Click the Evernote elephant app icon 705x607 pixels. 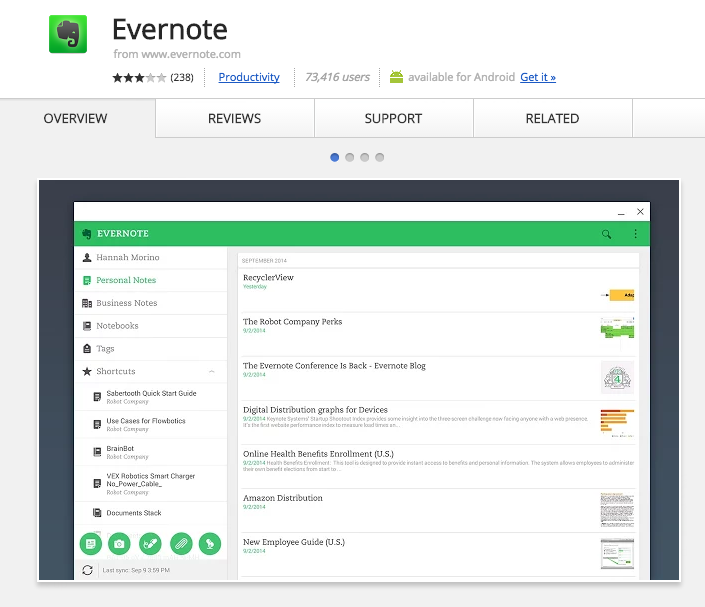pos(68,34)
